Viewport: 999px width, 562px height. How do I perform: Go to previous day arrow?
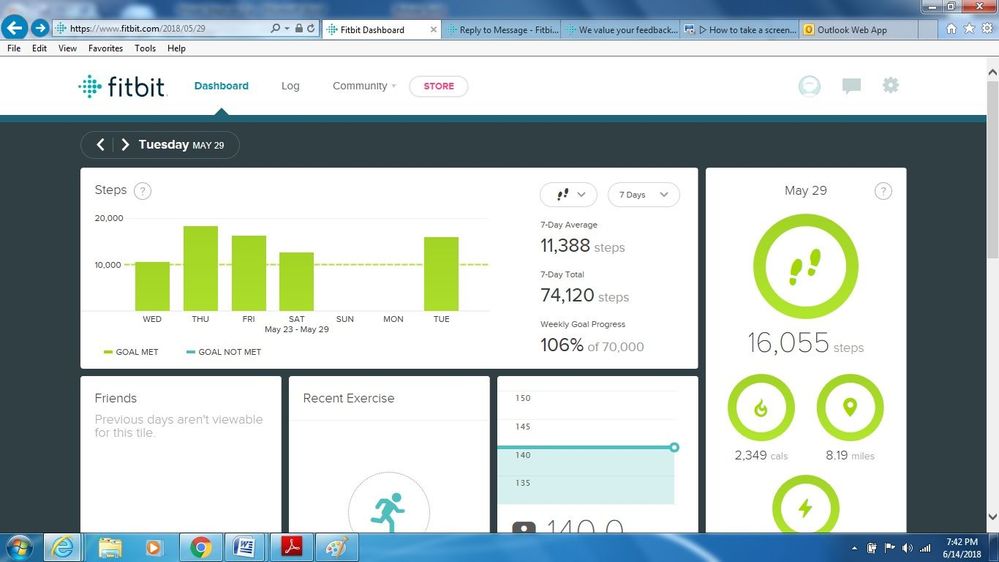[x=100, y=145]
